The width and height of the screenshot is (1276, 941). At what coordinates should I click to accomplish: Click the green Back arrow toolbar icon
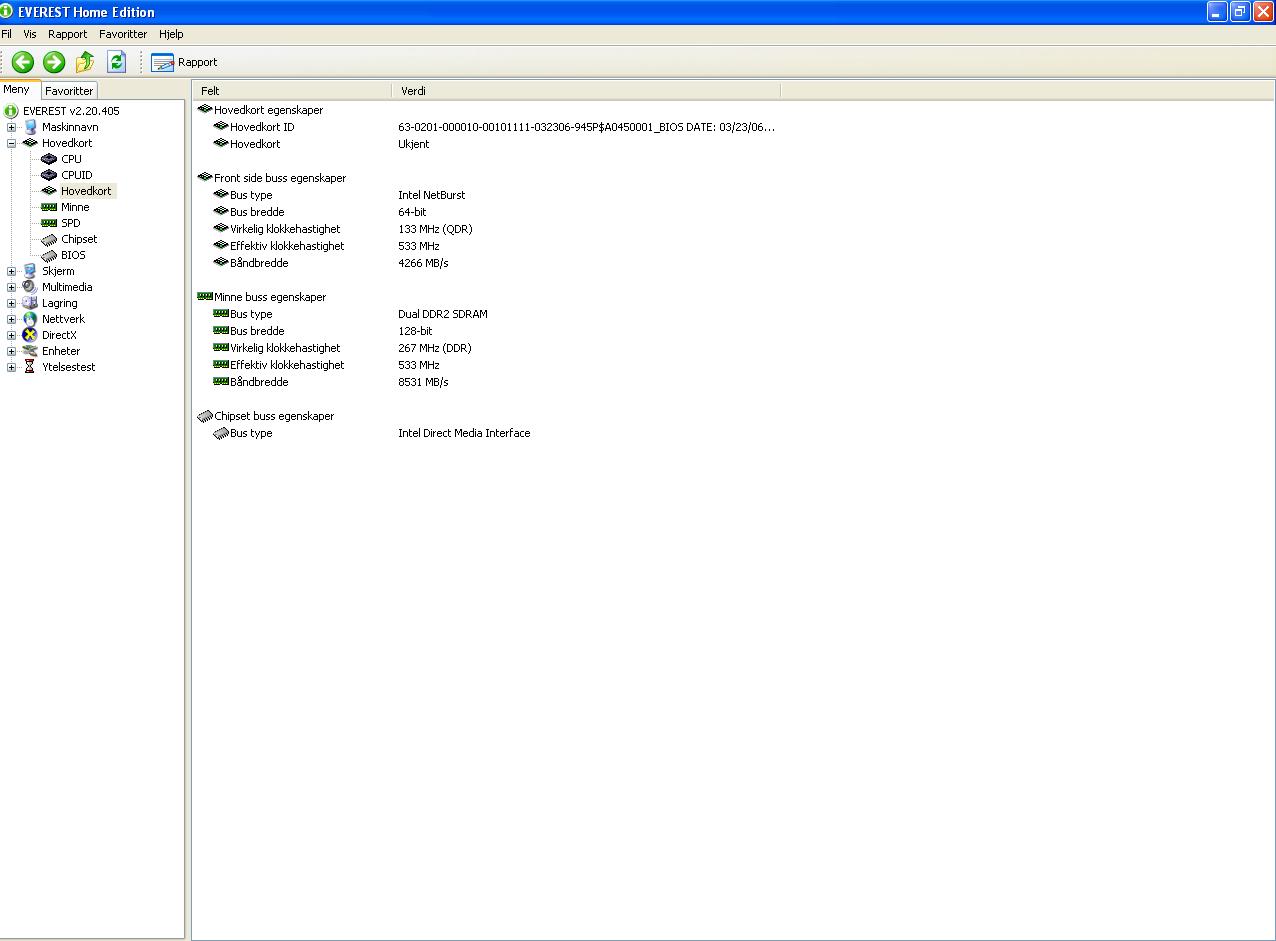(23, 62)
